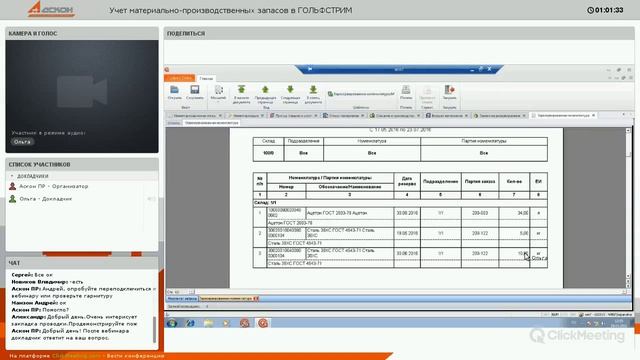The width and height of the screenshot is (640, 360).
Task: Click the Print printer icon
Action: [406, 89]
